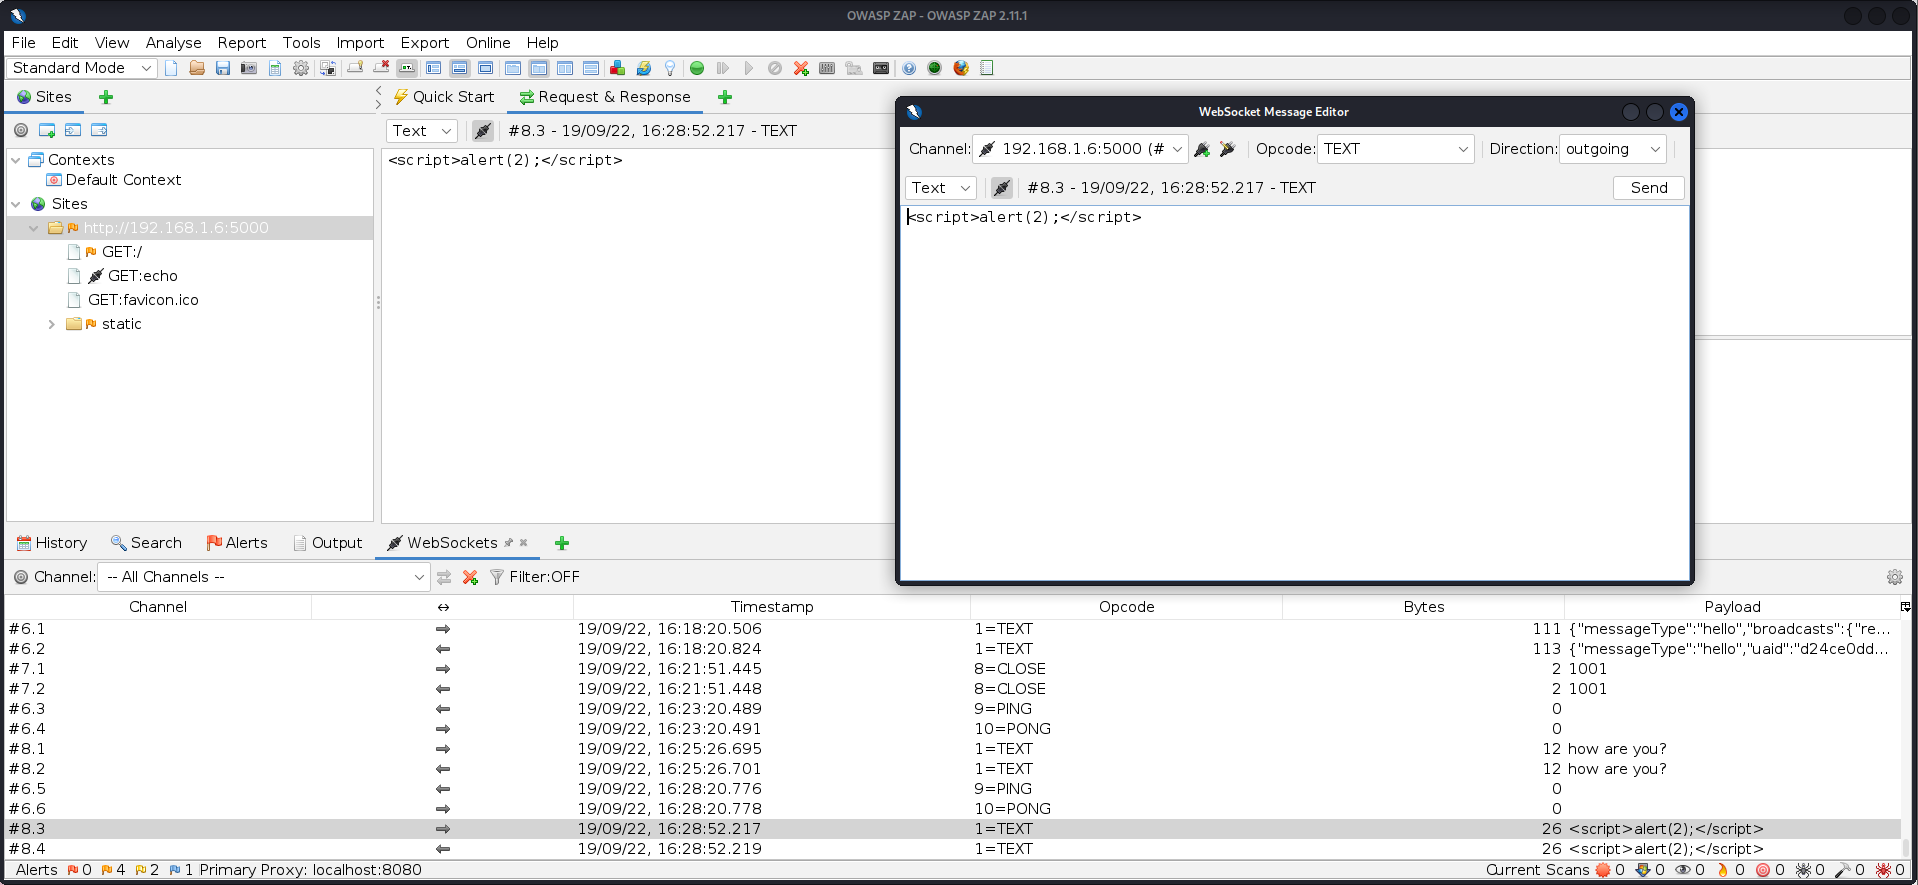1918x885 pixels.
Task: Toggle the Filter:OFF WebSocket filter
Action: click(x=535, y=577)
